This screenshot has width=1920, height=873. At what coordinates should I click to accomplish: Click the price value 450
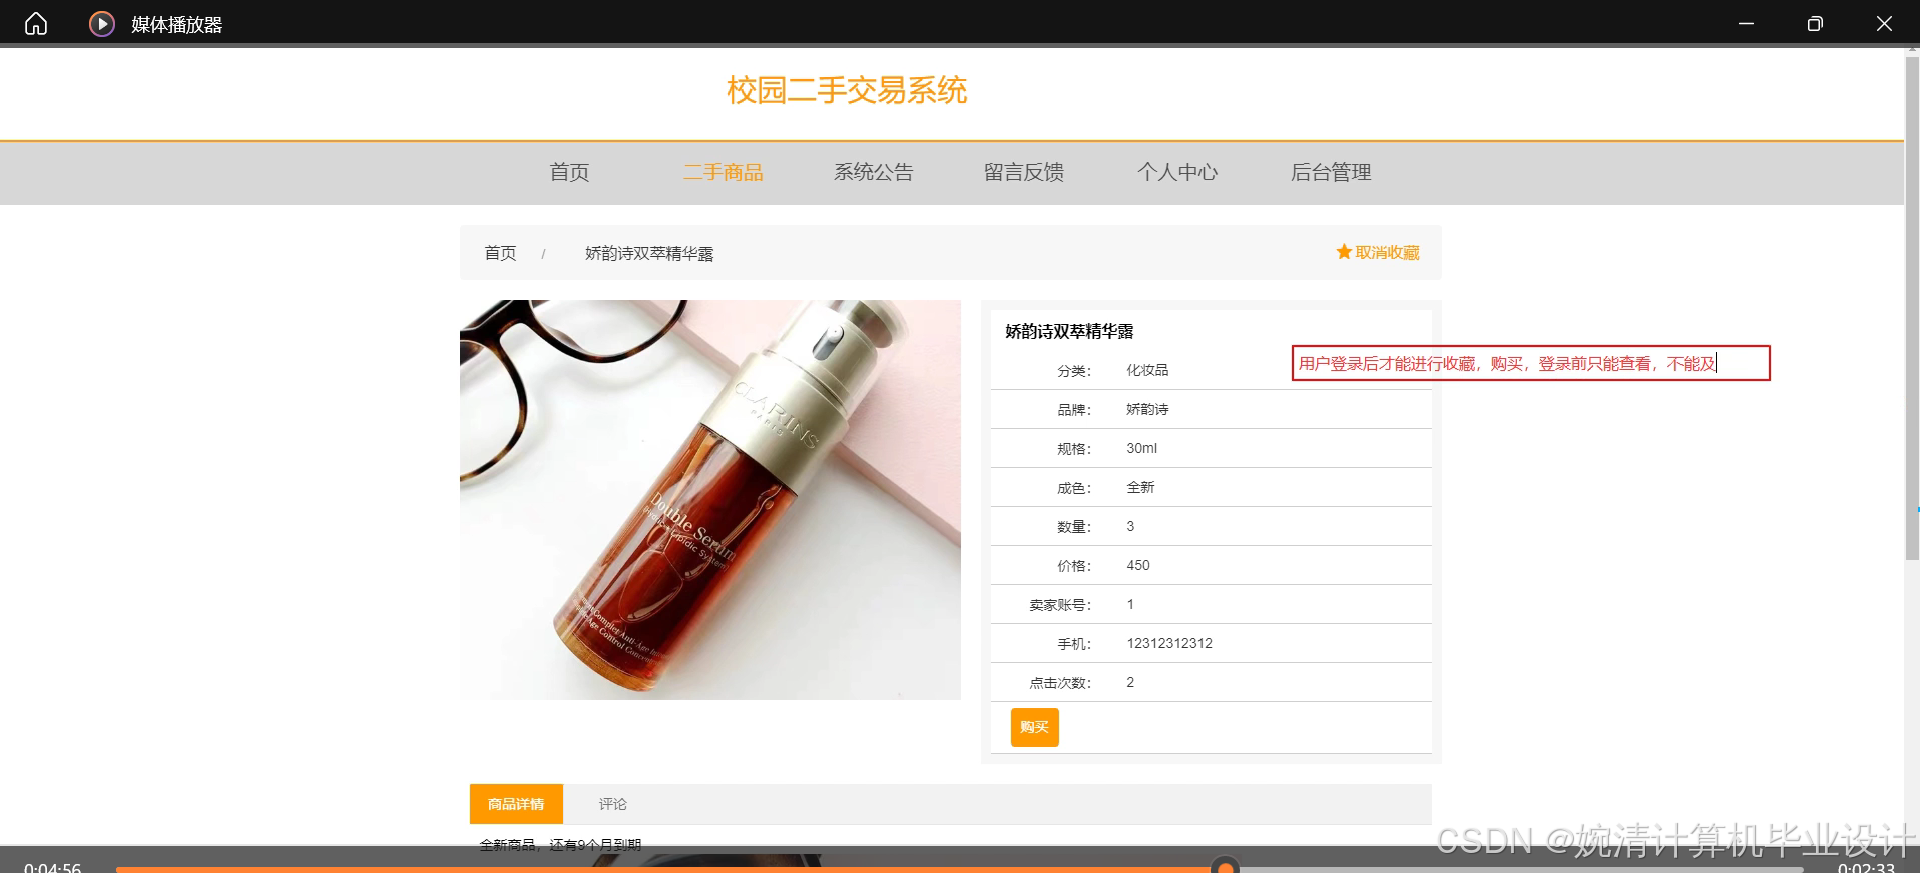[x=1138, y=565]
